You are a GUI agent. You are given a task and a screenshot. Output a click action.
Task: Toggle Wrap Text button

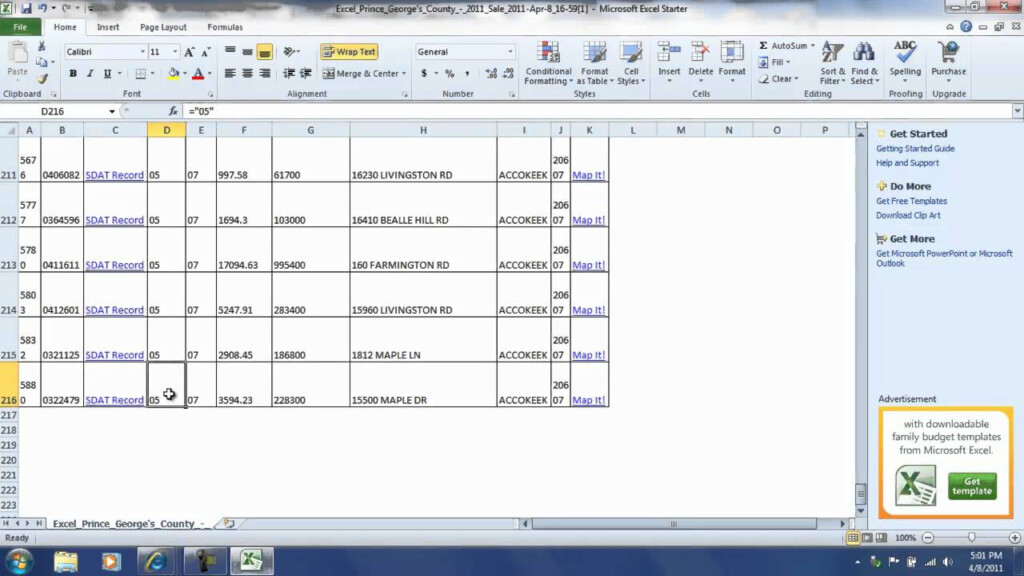(x=349, y=52)
